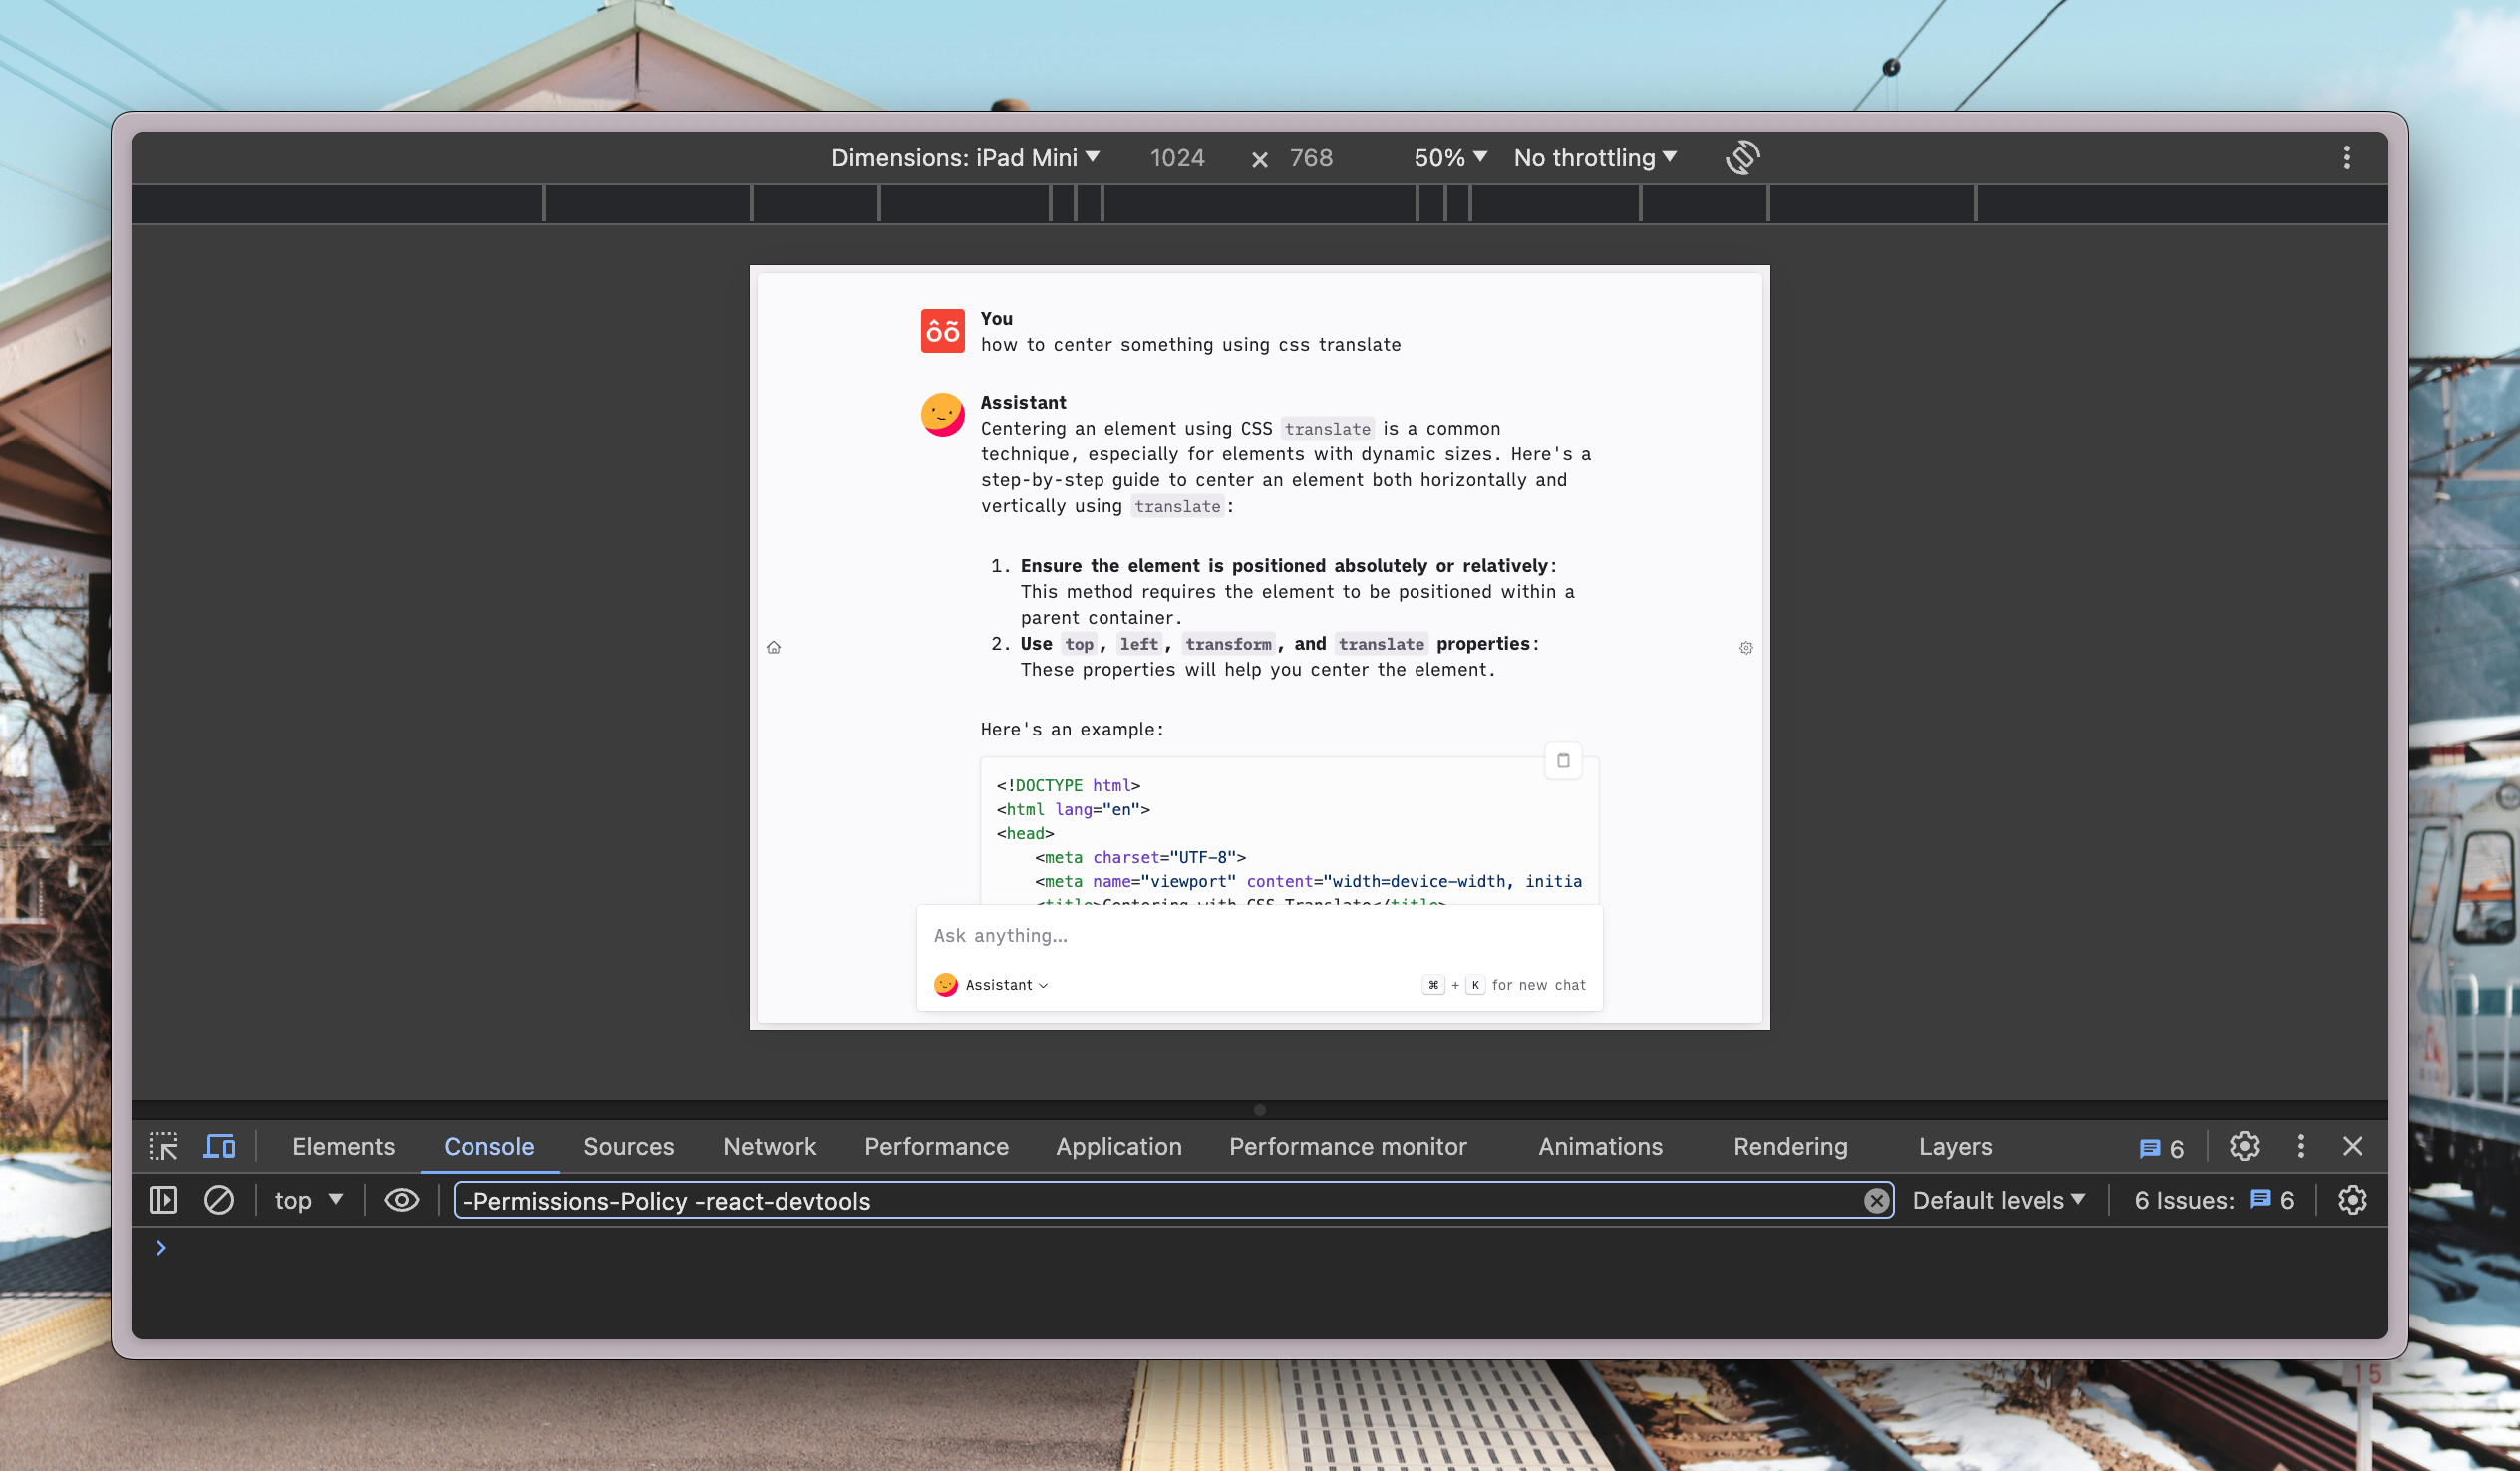The image size is (2520, 1471).
Task: Switch to the Network tab
Action: [x=769, y=1146]
